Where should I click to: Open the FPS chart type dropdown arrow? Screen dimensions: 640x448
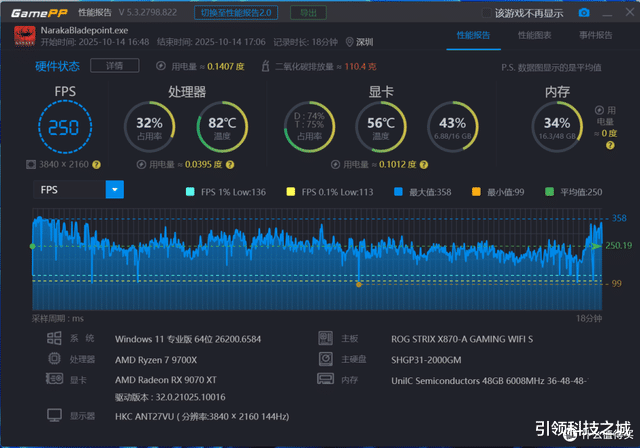(115, 190)
